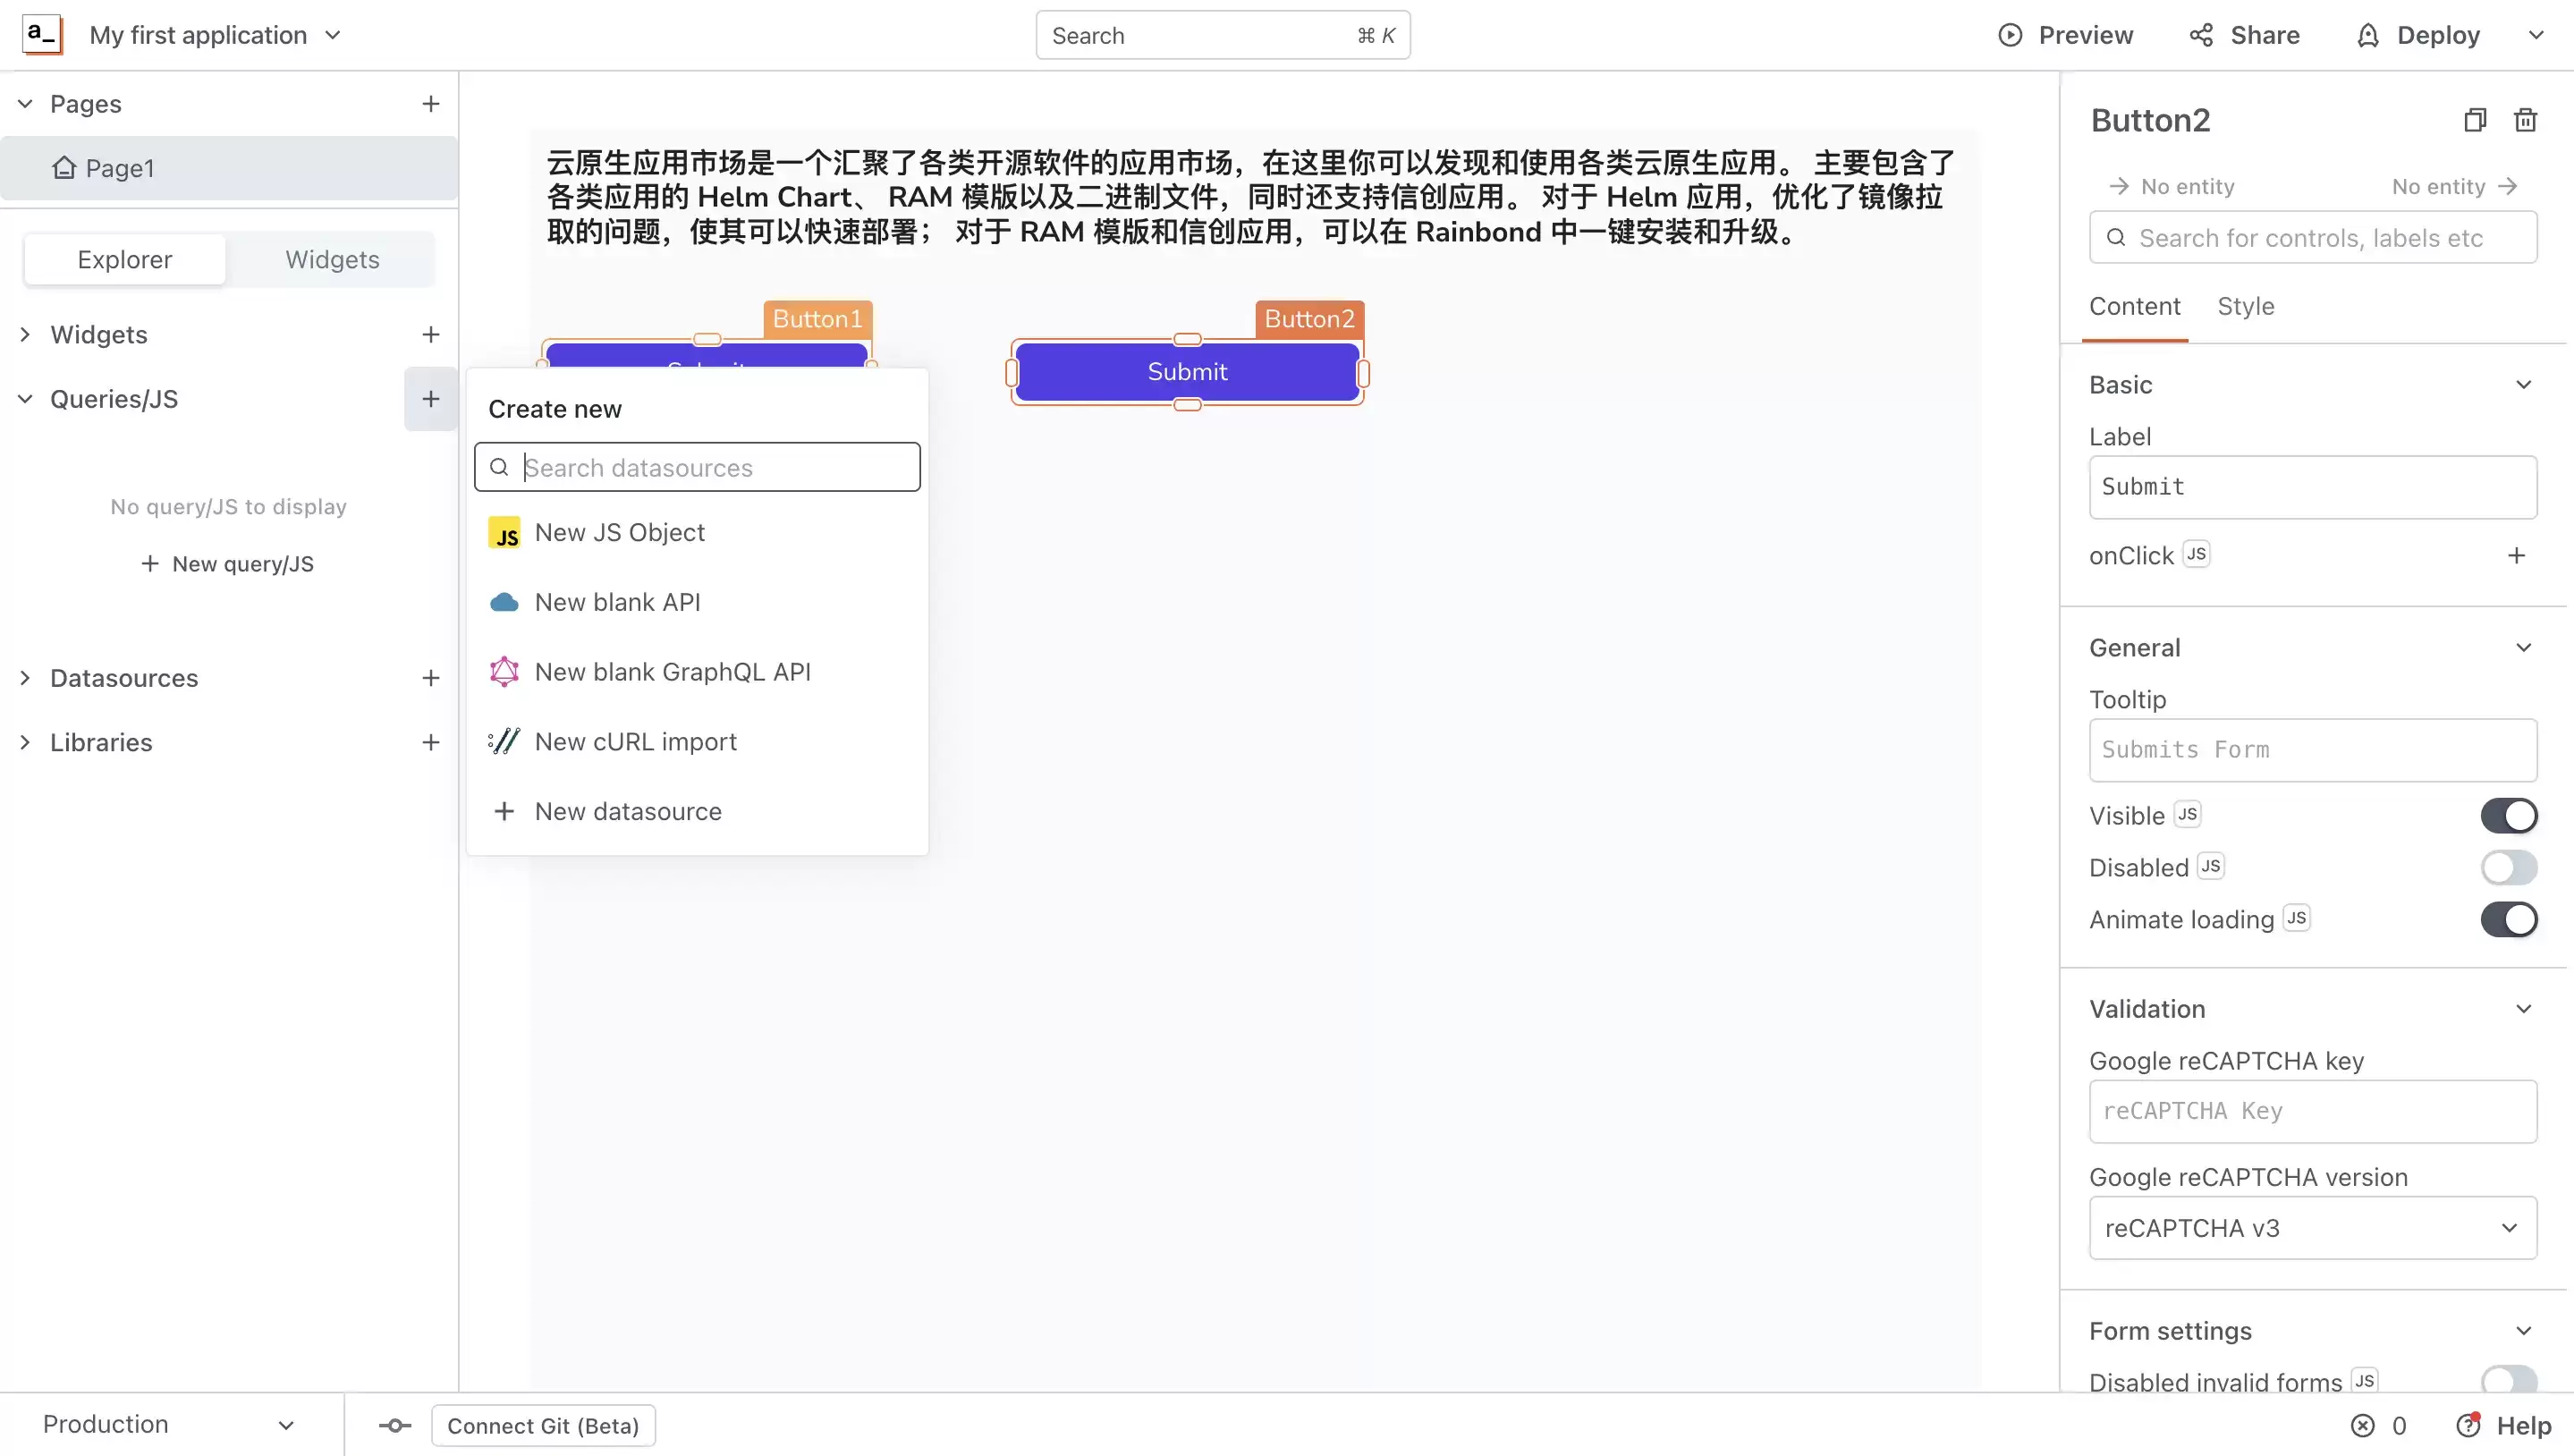This screenshot has width=2574, height=1456.
Task: Go to outgoing No entity arrow
Action: 2507,186
